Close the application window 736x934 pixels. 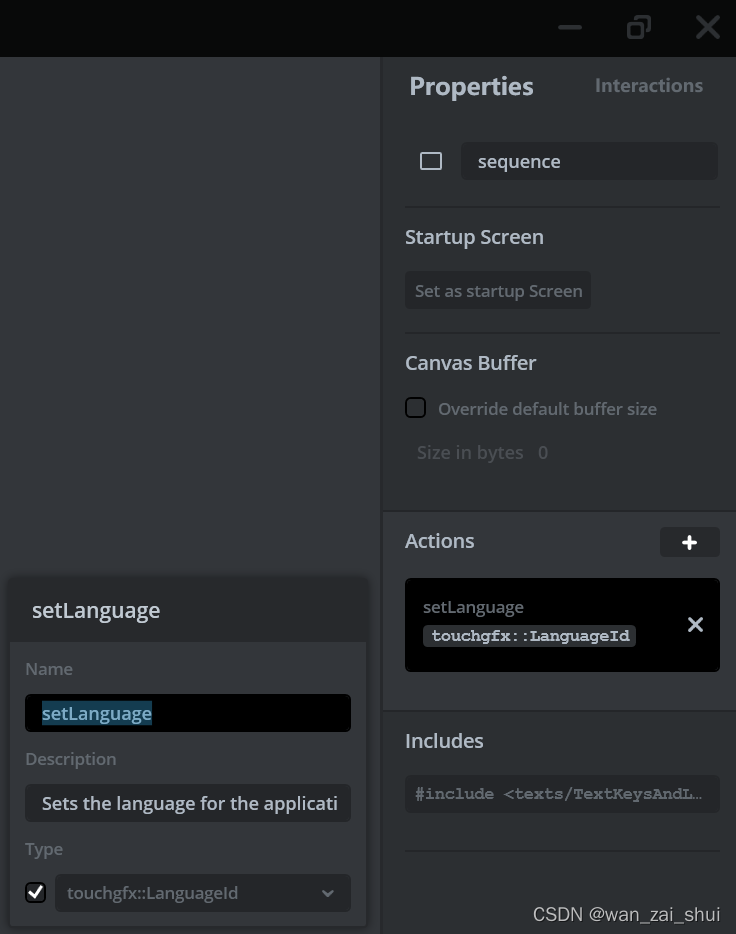point(707,27)
